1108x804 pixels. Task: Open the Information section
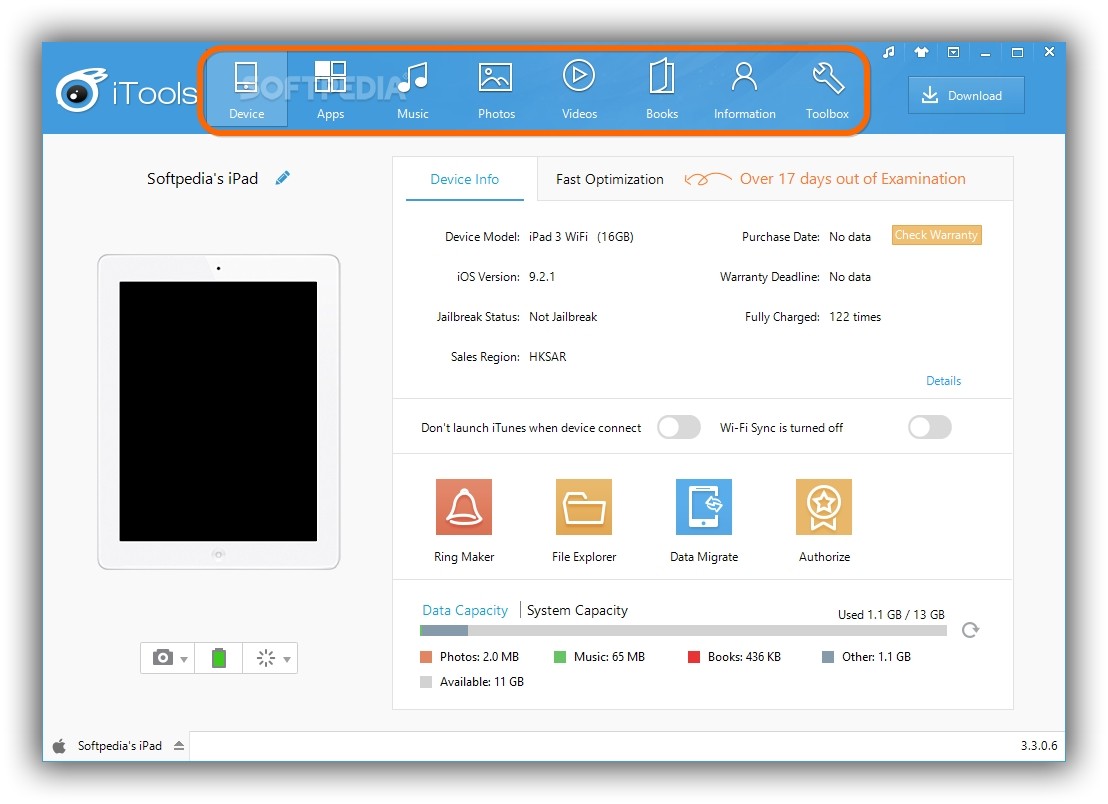[744, 90]
